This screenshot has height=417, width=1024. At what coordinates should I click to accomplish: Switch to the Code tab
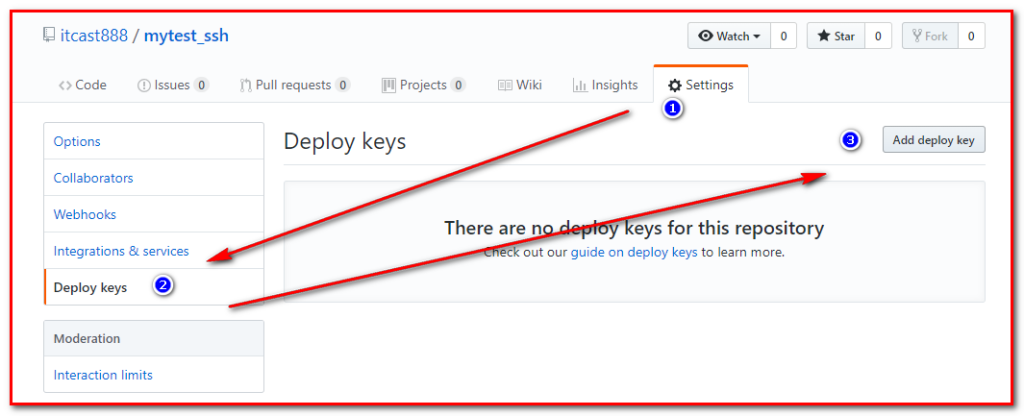[x=82, y=85]
